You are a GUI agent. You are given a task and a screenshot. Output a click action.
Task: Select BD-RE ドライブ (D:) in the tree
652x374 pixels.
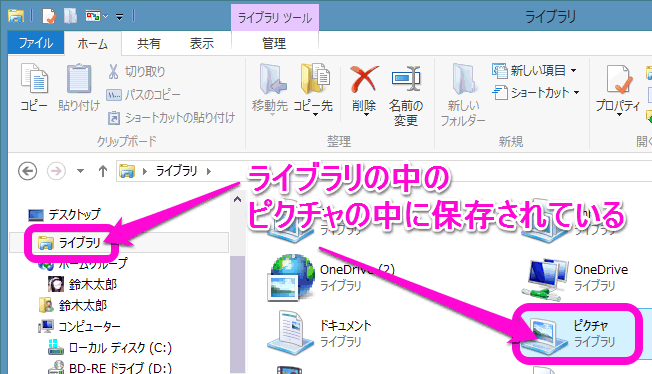[x=110, y=368]
